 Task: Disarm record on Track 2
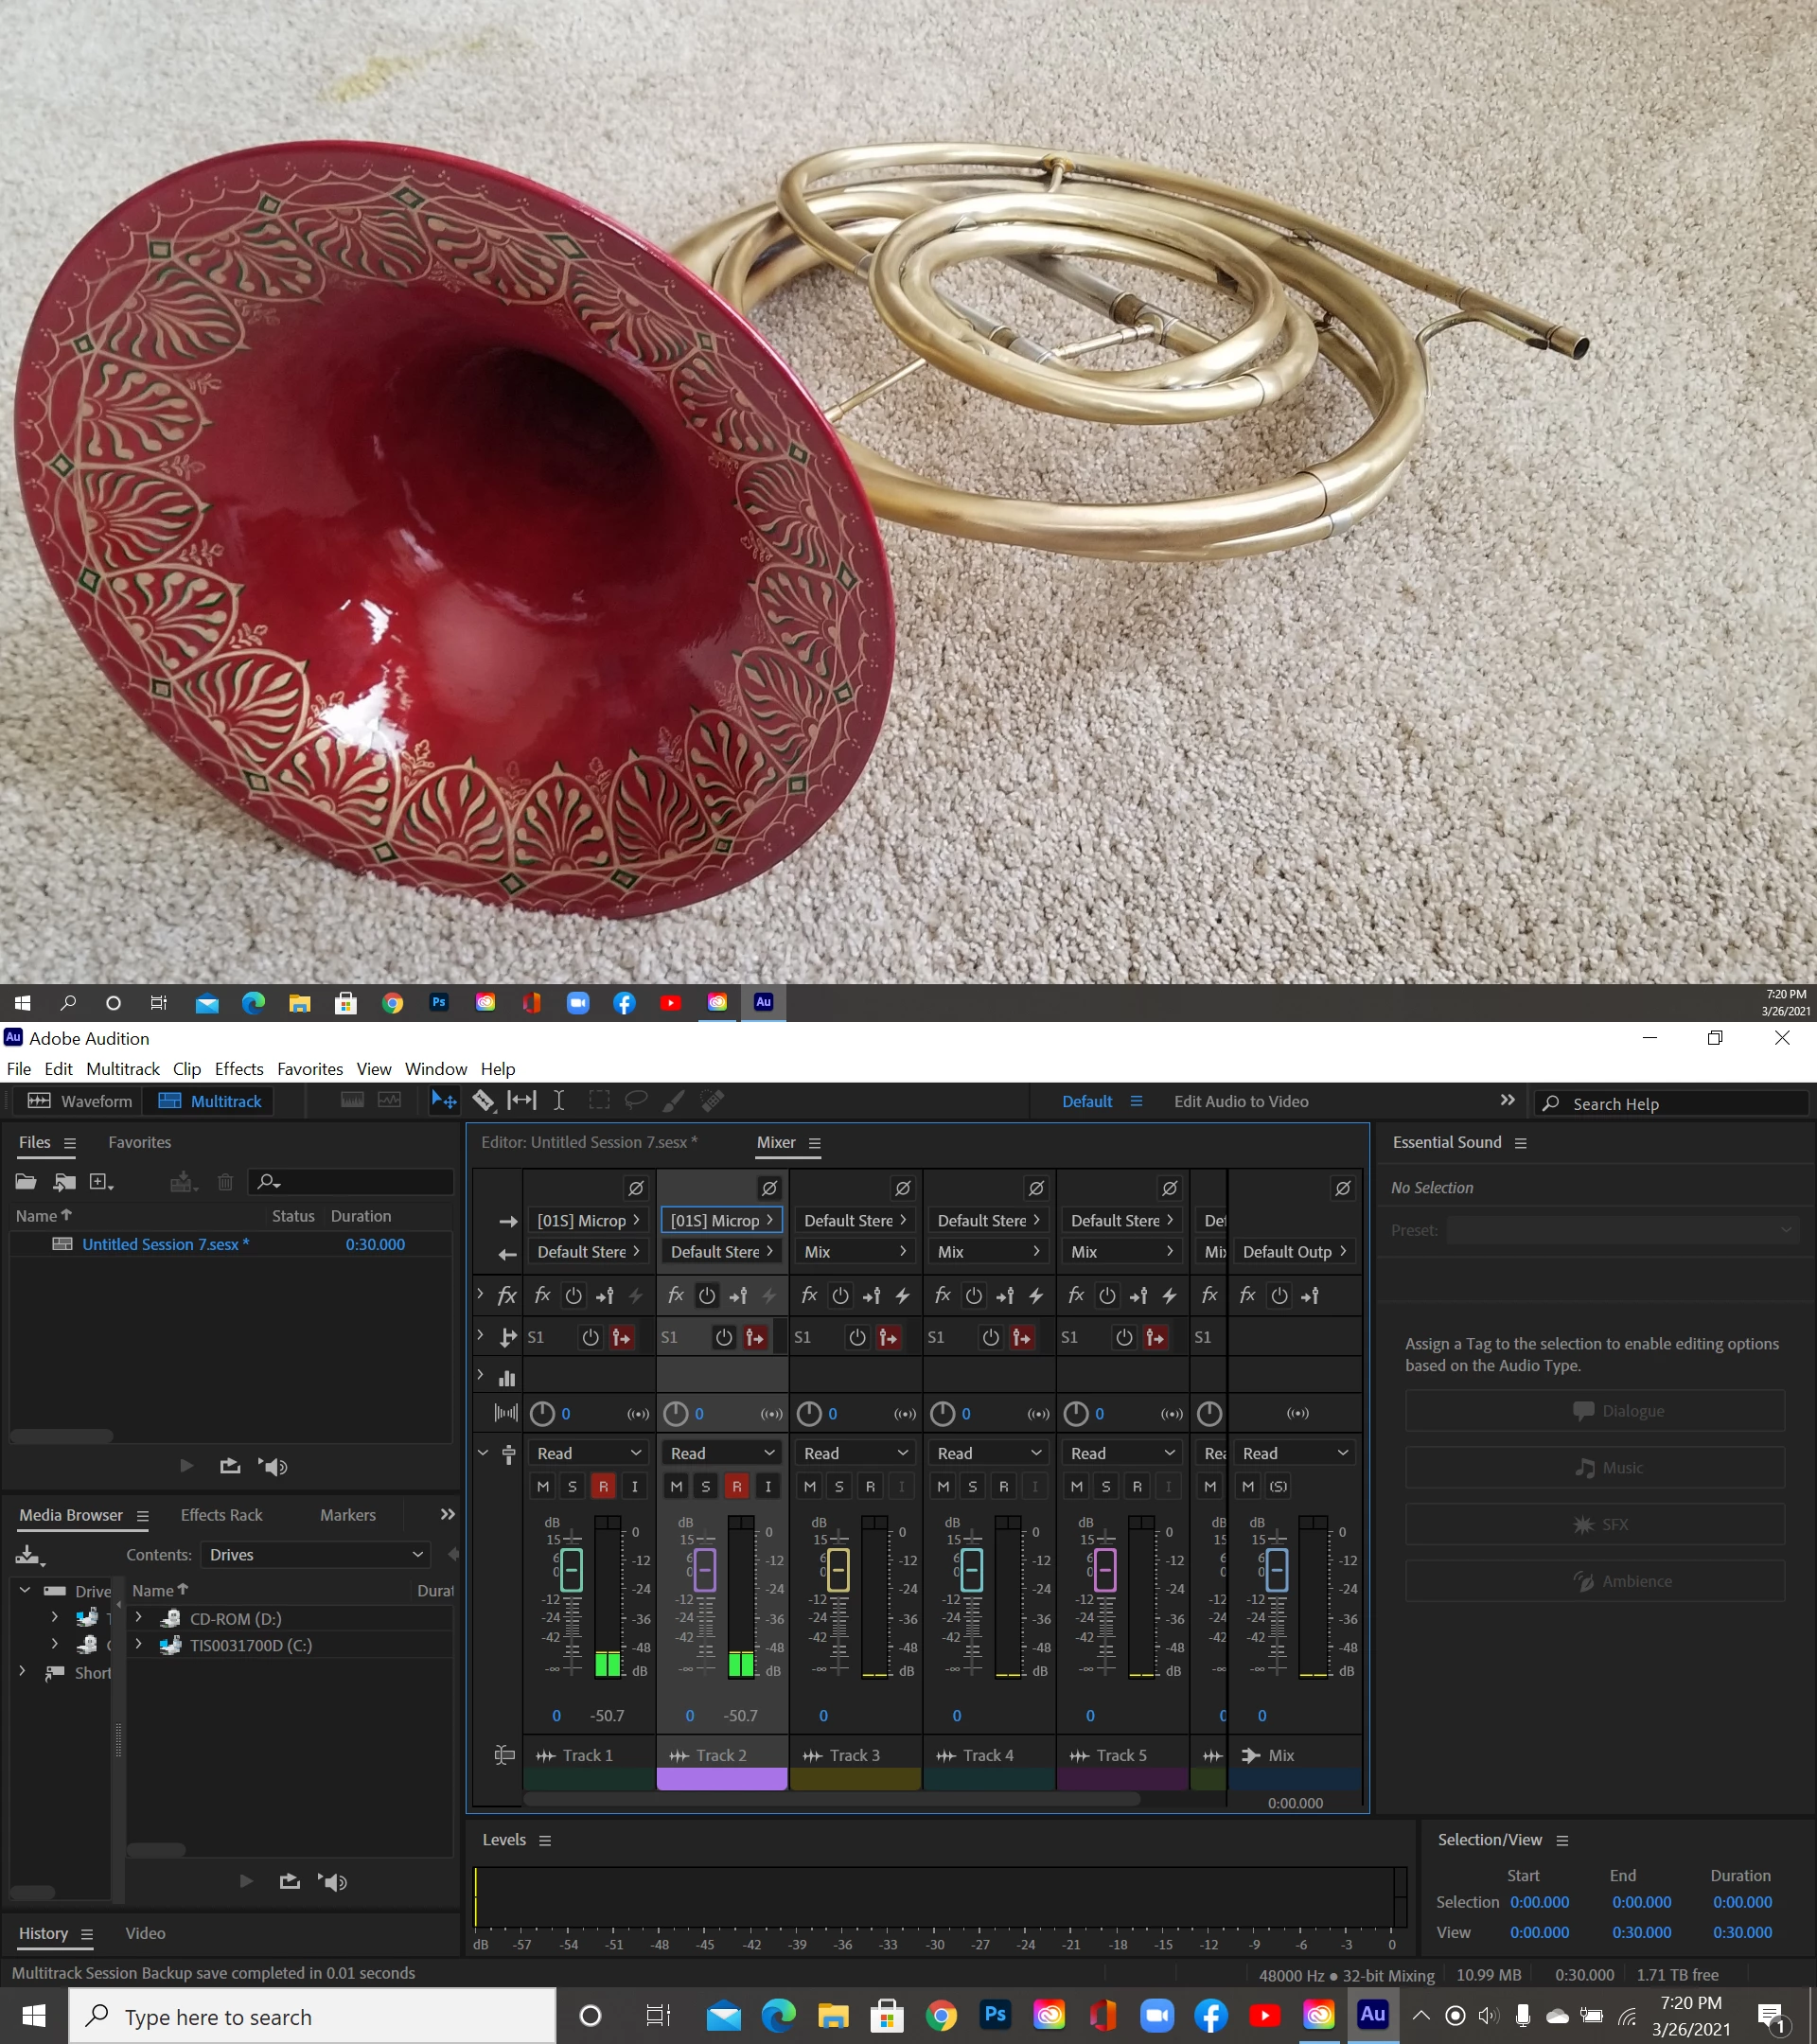(x=737, y=1487)
